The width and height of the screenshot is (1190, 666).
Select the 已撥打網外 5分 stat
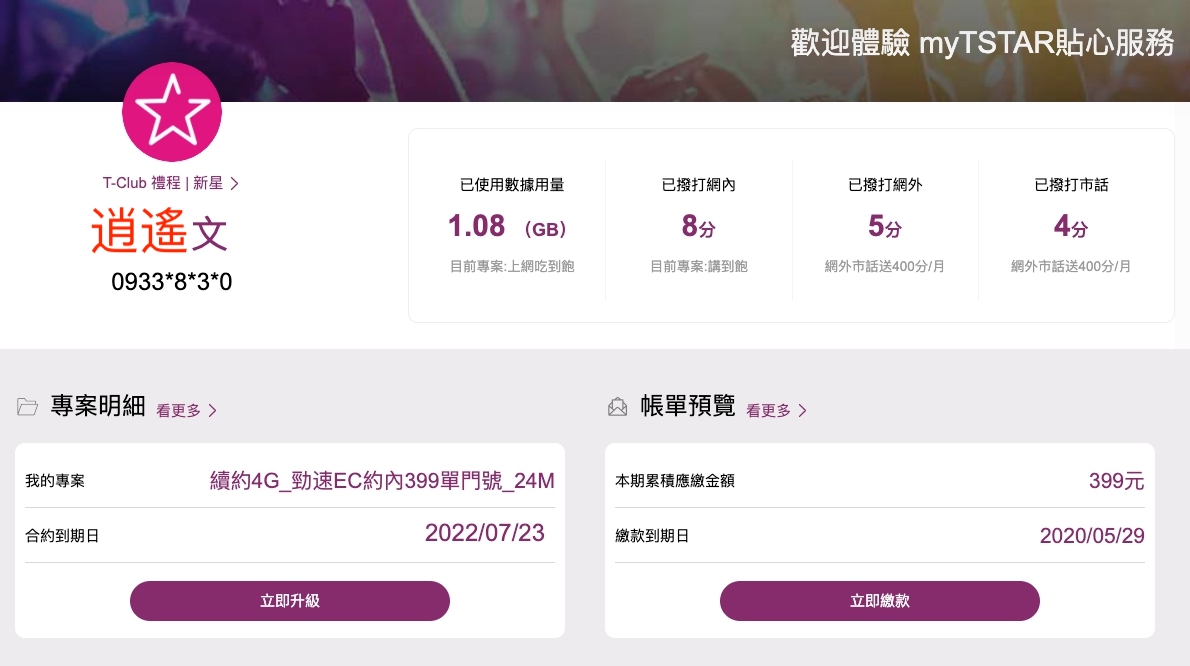(x=885, y=226)
